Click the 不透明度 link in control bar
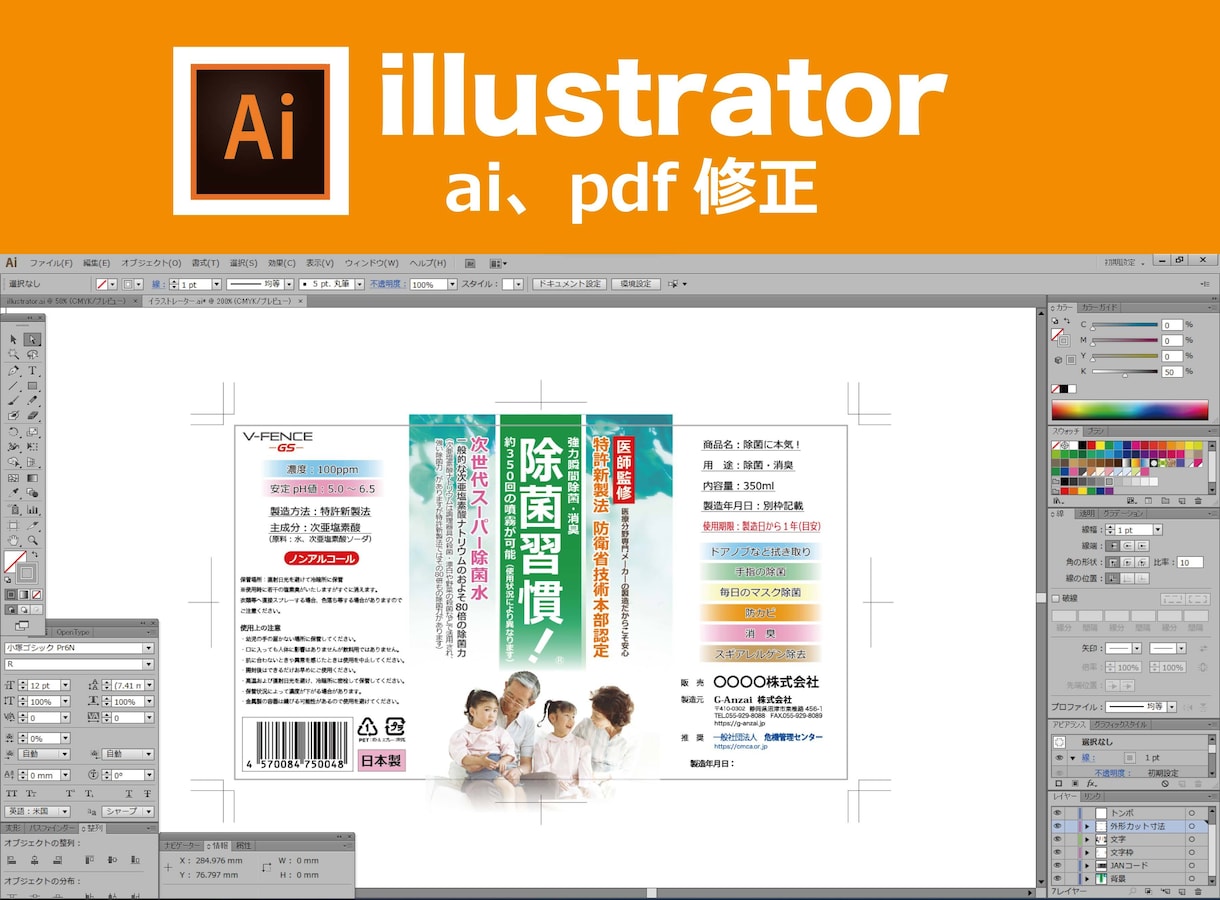 (388, 284)
